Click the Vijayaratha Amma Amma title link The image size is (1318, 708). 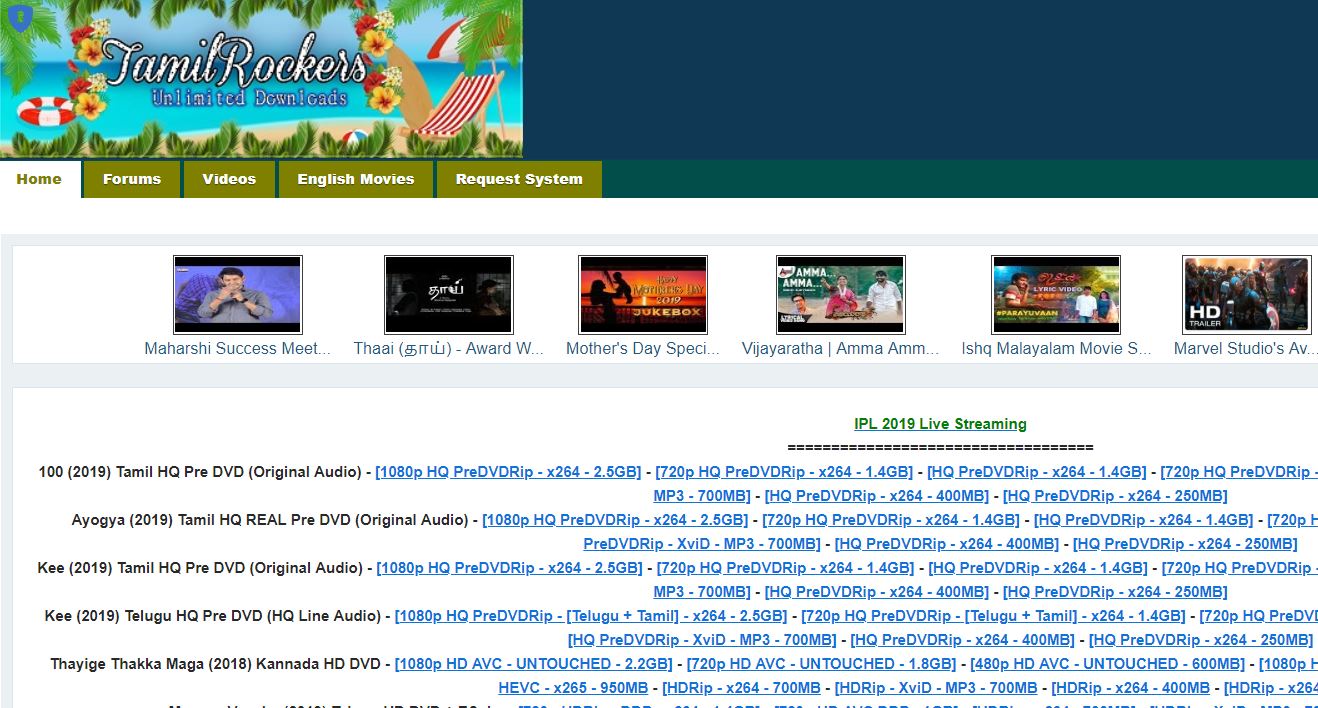840,349
